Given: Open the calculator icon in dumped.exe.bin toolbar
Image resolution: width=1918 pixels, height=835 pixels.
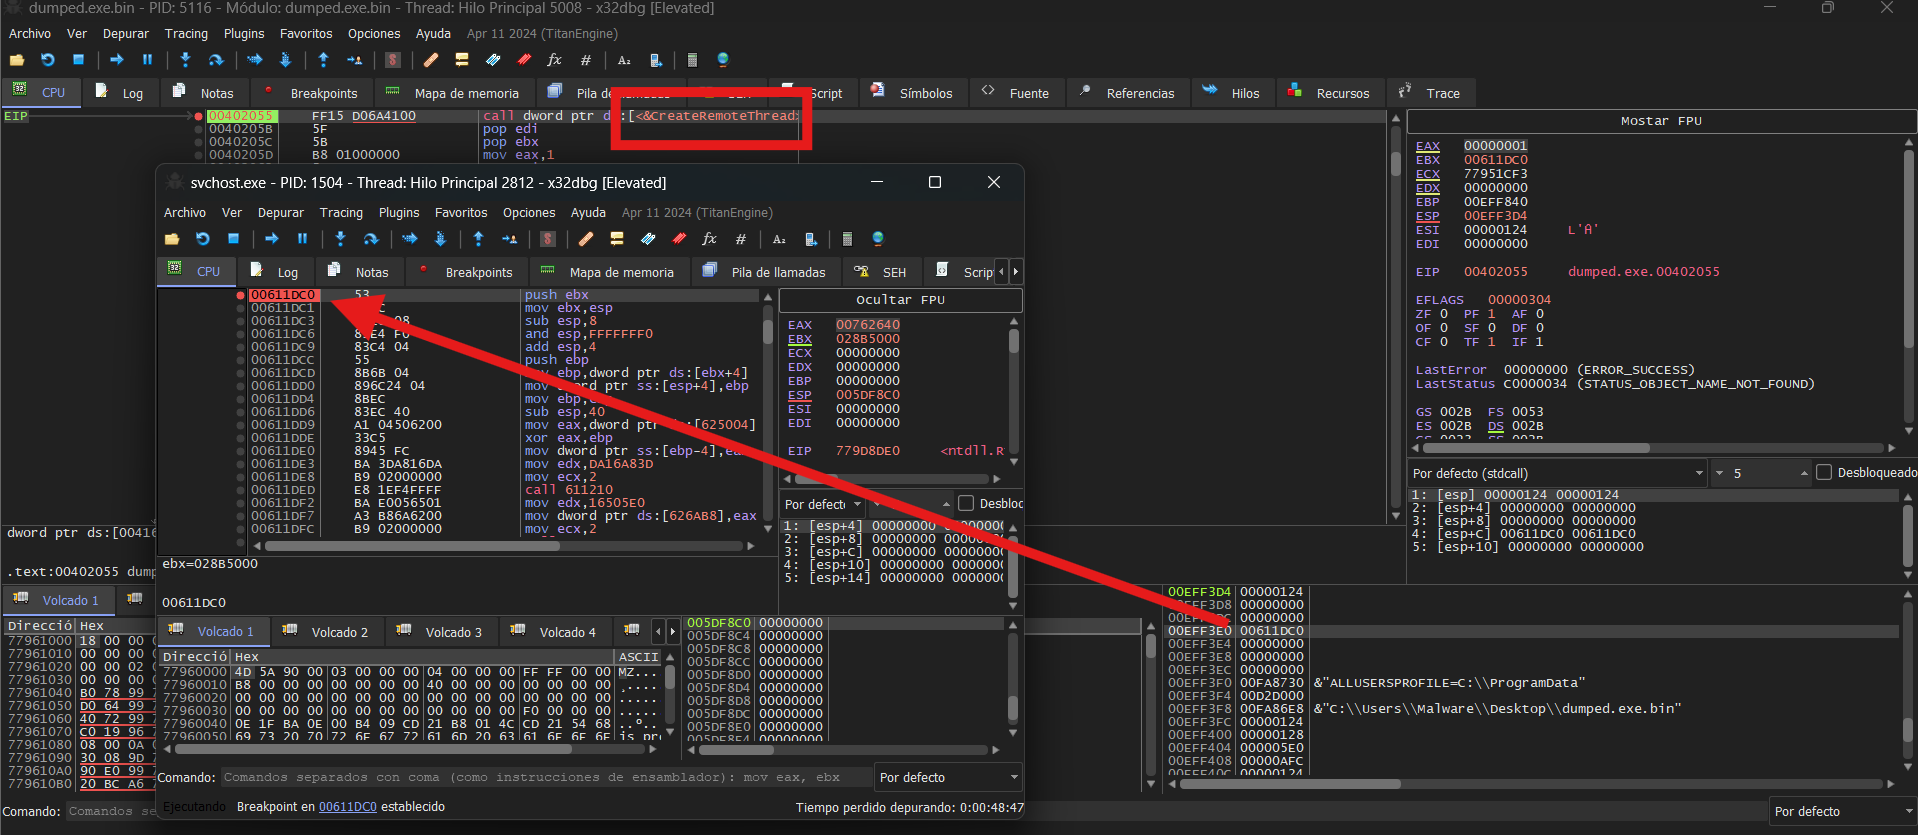Looking at the screenshot, I should coord(691,60).
